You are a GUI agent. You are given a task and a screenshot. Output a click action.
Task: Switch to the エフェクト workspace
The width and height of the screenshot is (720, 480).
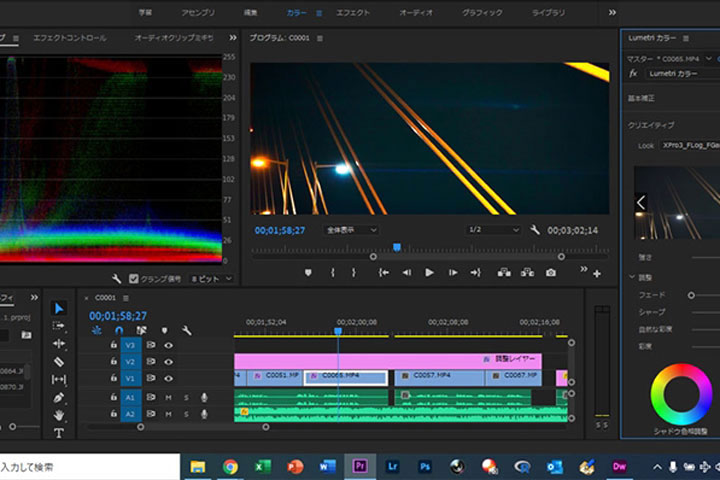click(353, 13)
